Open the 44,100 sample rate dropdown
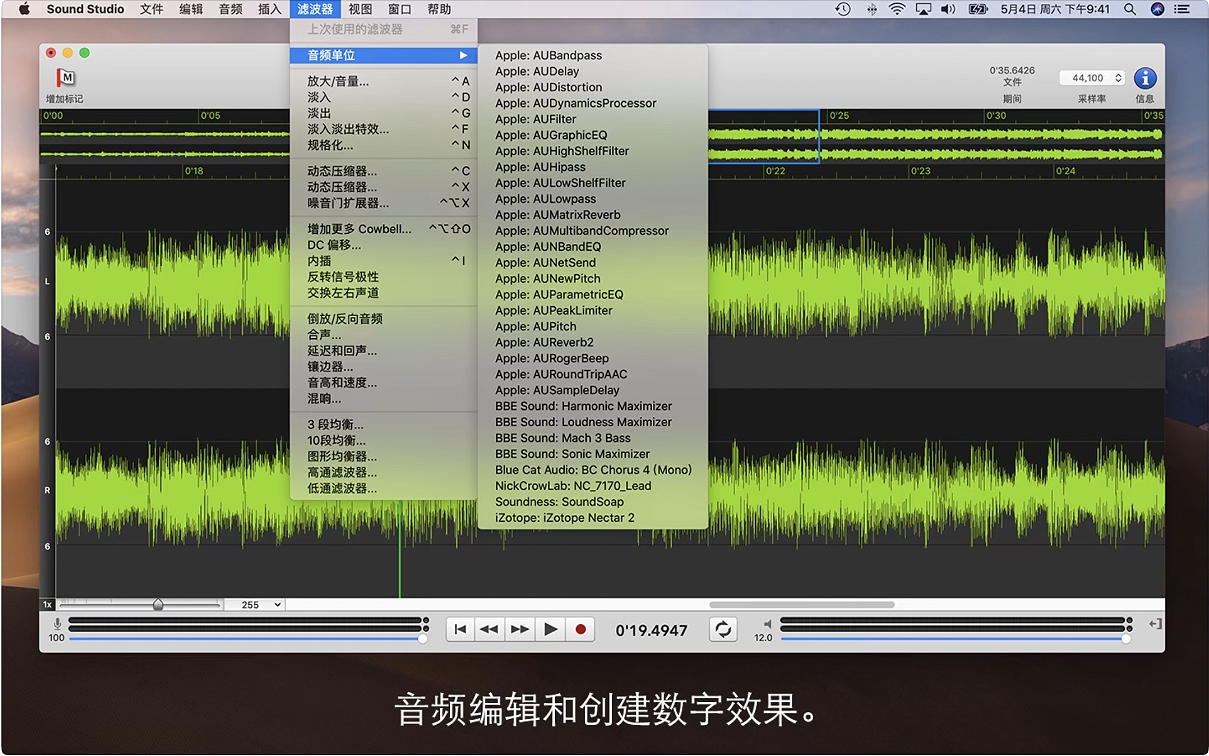 tap(1092, 78)
